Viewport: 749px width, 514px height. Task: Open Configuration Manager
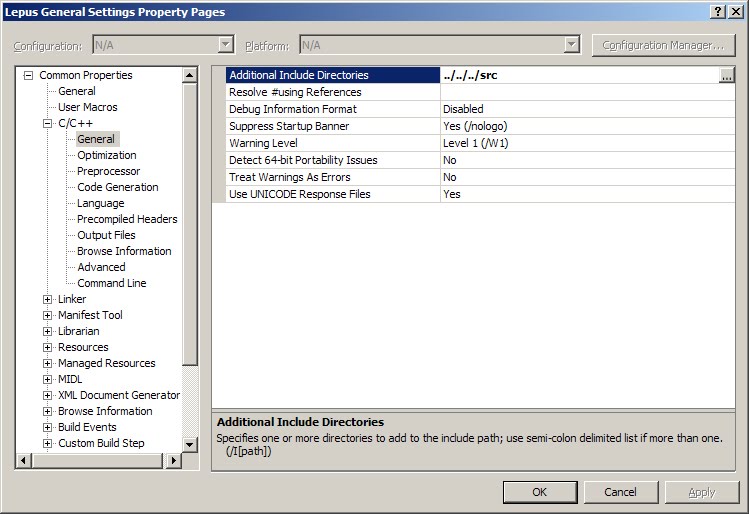point(663,45)
